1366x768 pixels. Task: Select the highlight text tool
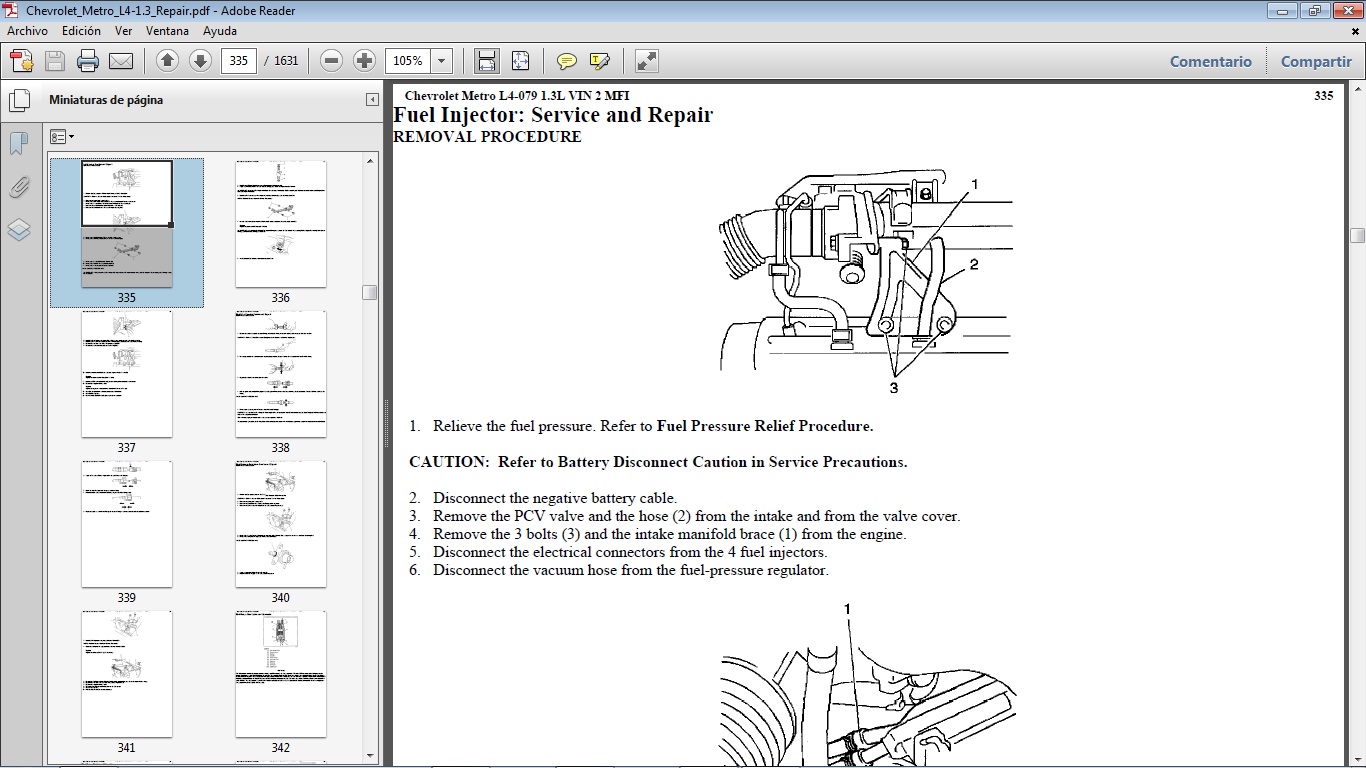pos(598,61)
